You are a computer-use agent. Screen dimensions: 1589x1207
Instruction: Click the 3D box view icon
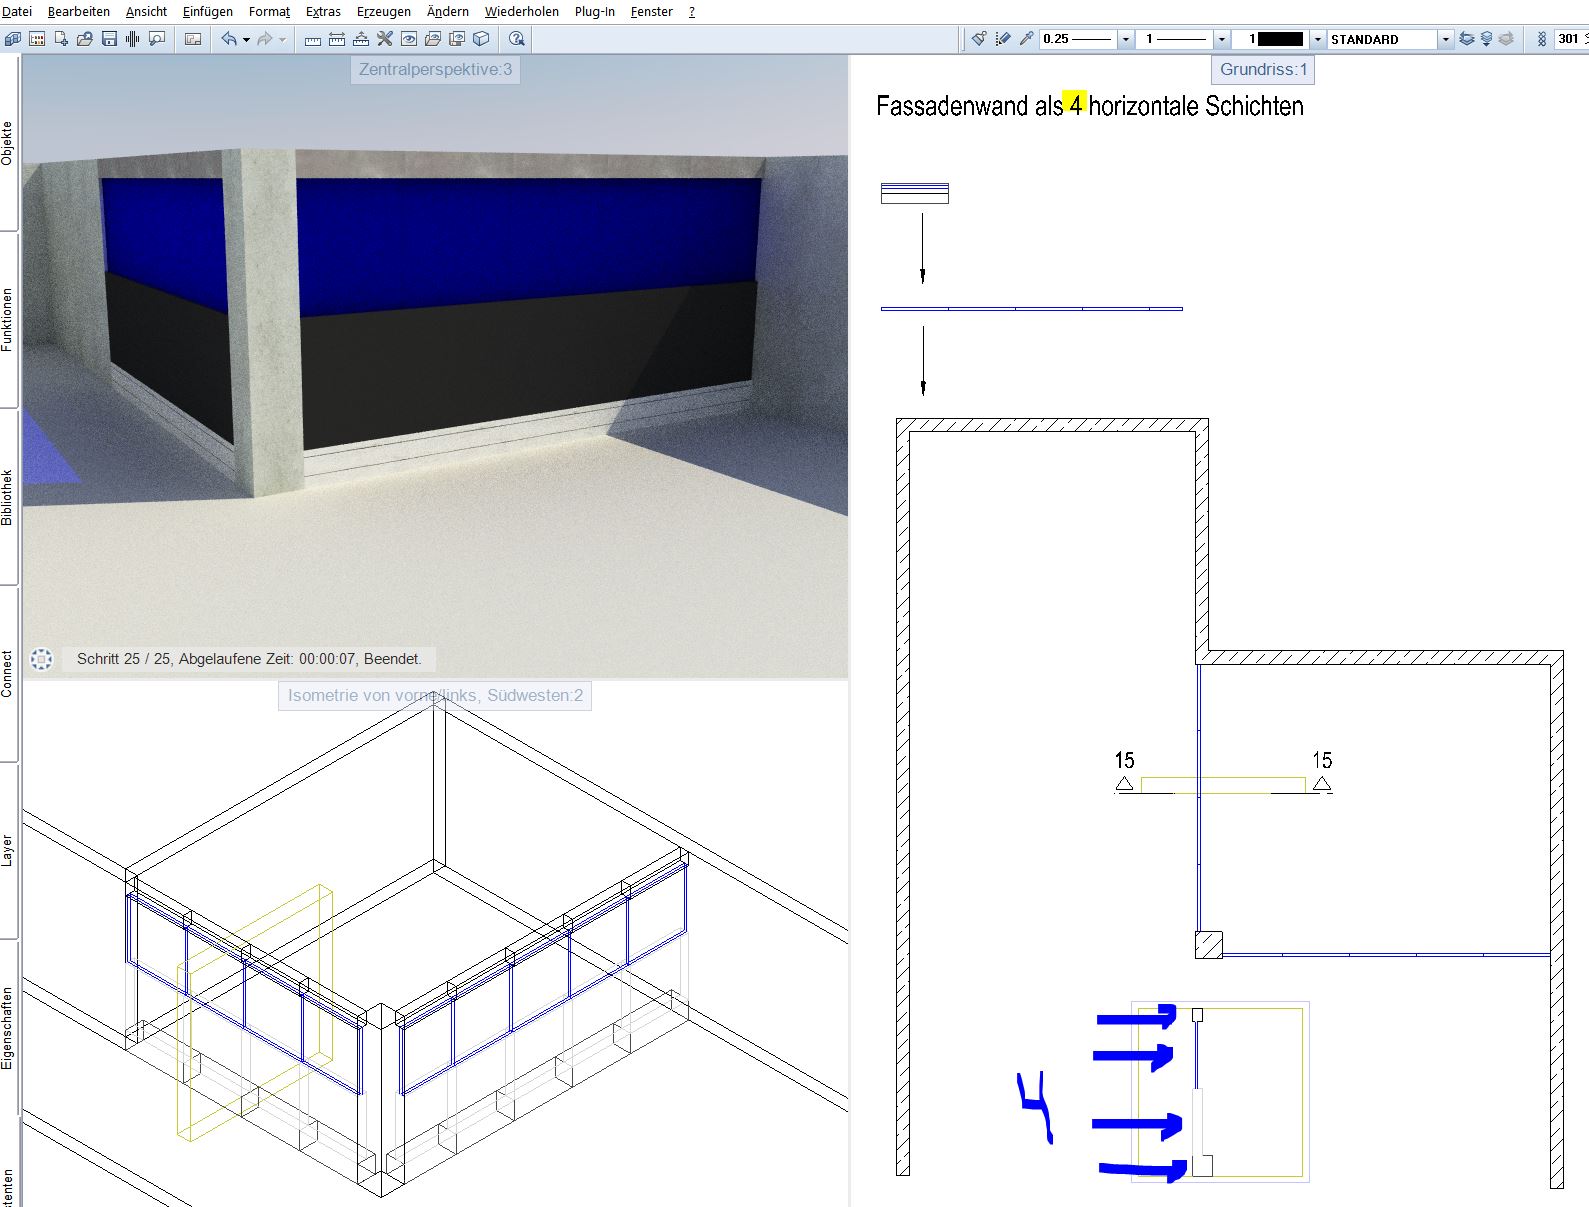pos(481,39)
